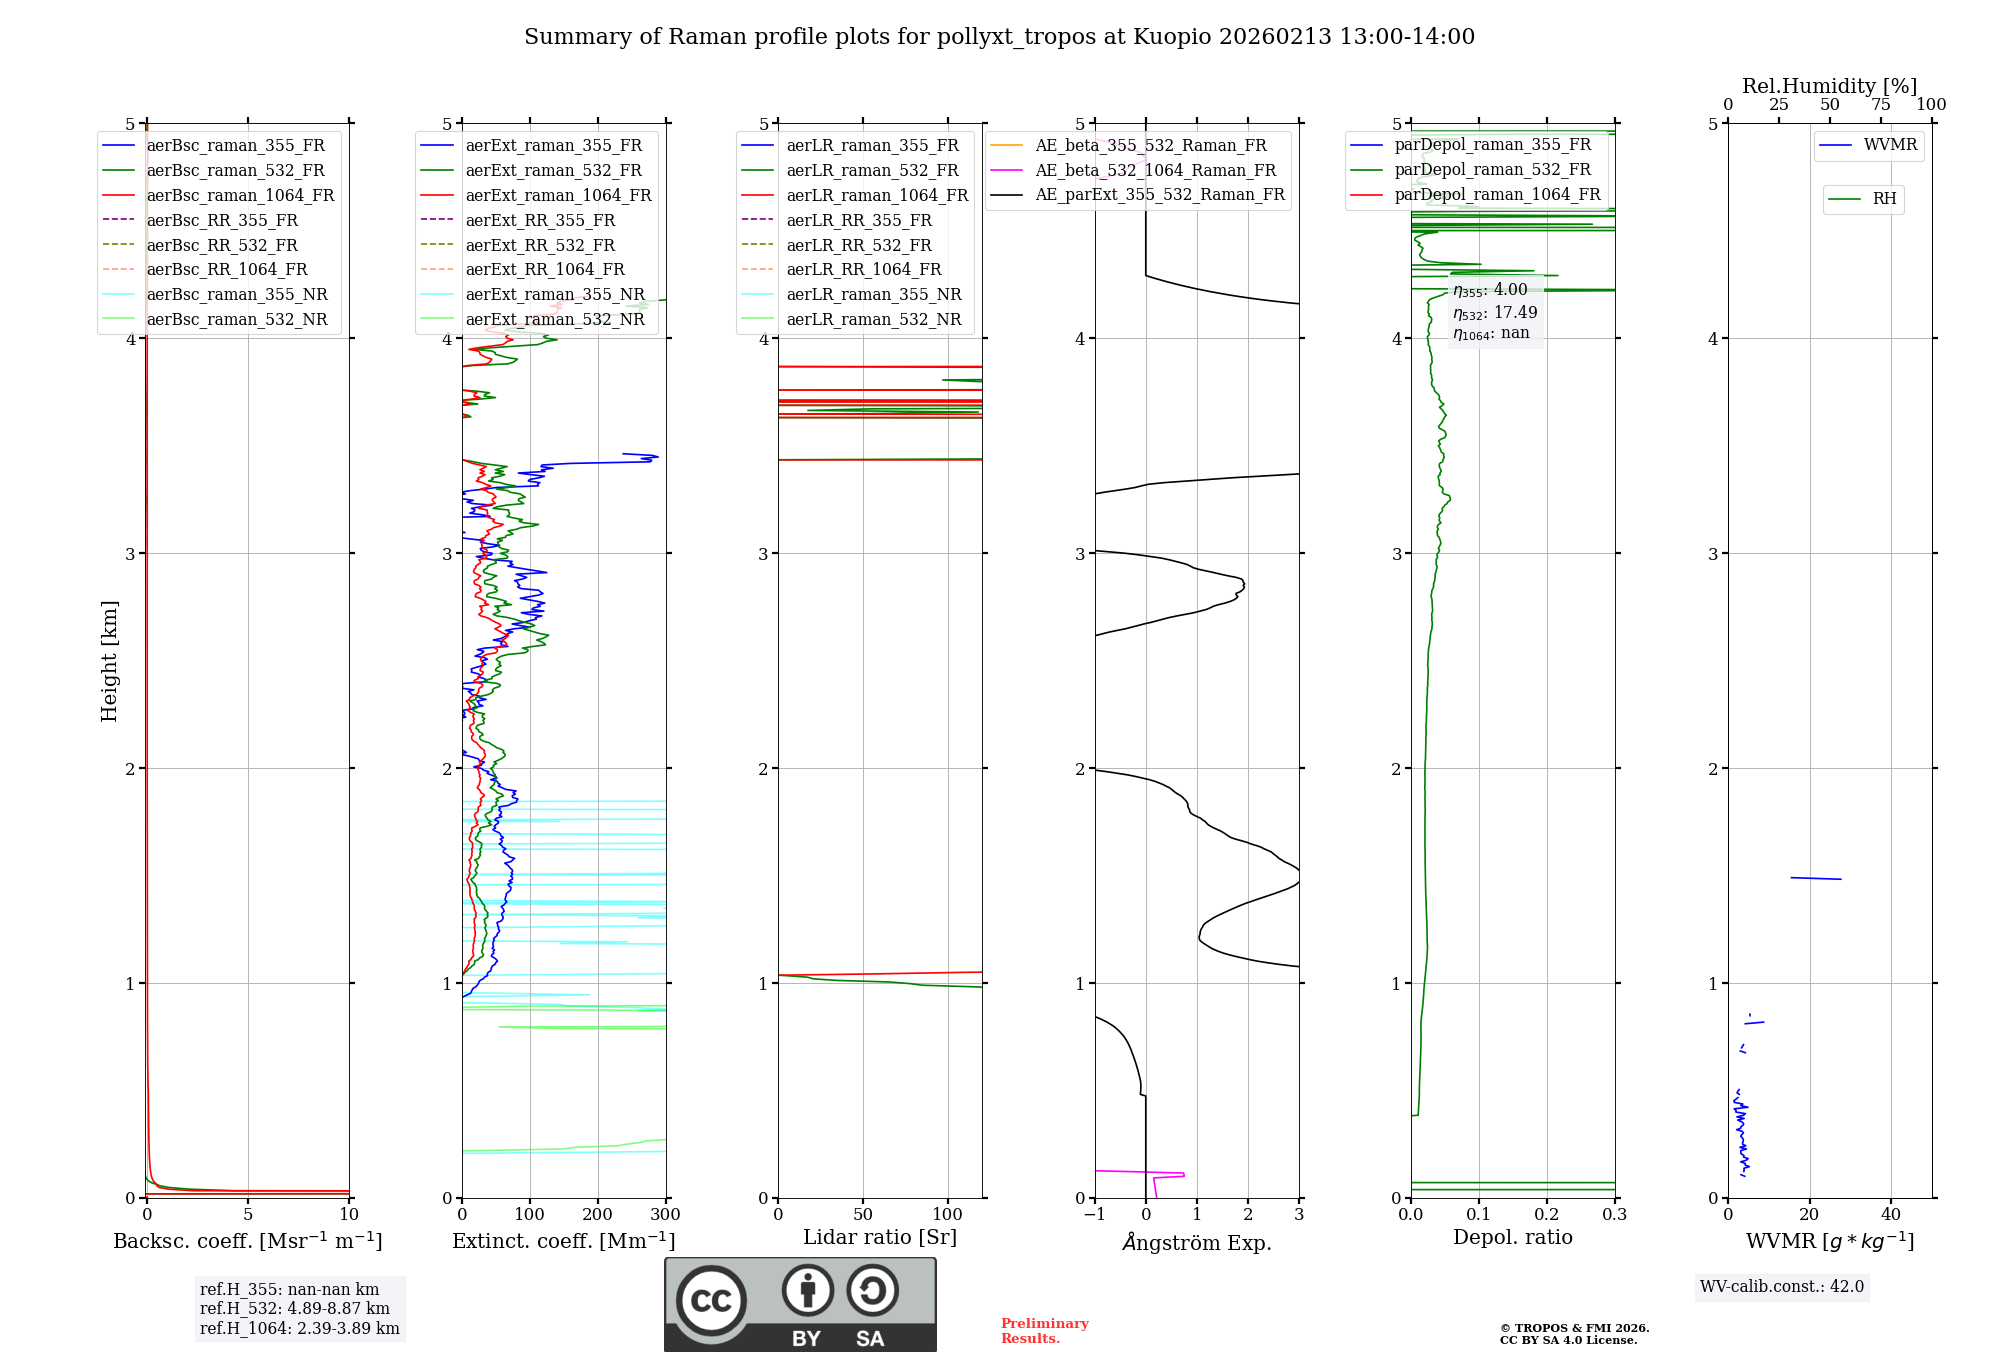Click the eta 532 depolarization value annotation
This screenshot has height=1360, width=2000.
1495,313
